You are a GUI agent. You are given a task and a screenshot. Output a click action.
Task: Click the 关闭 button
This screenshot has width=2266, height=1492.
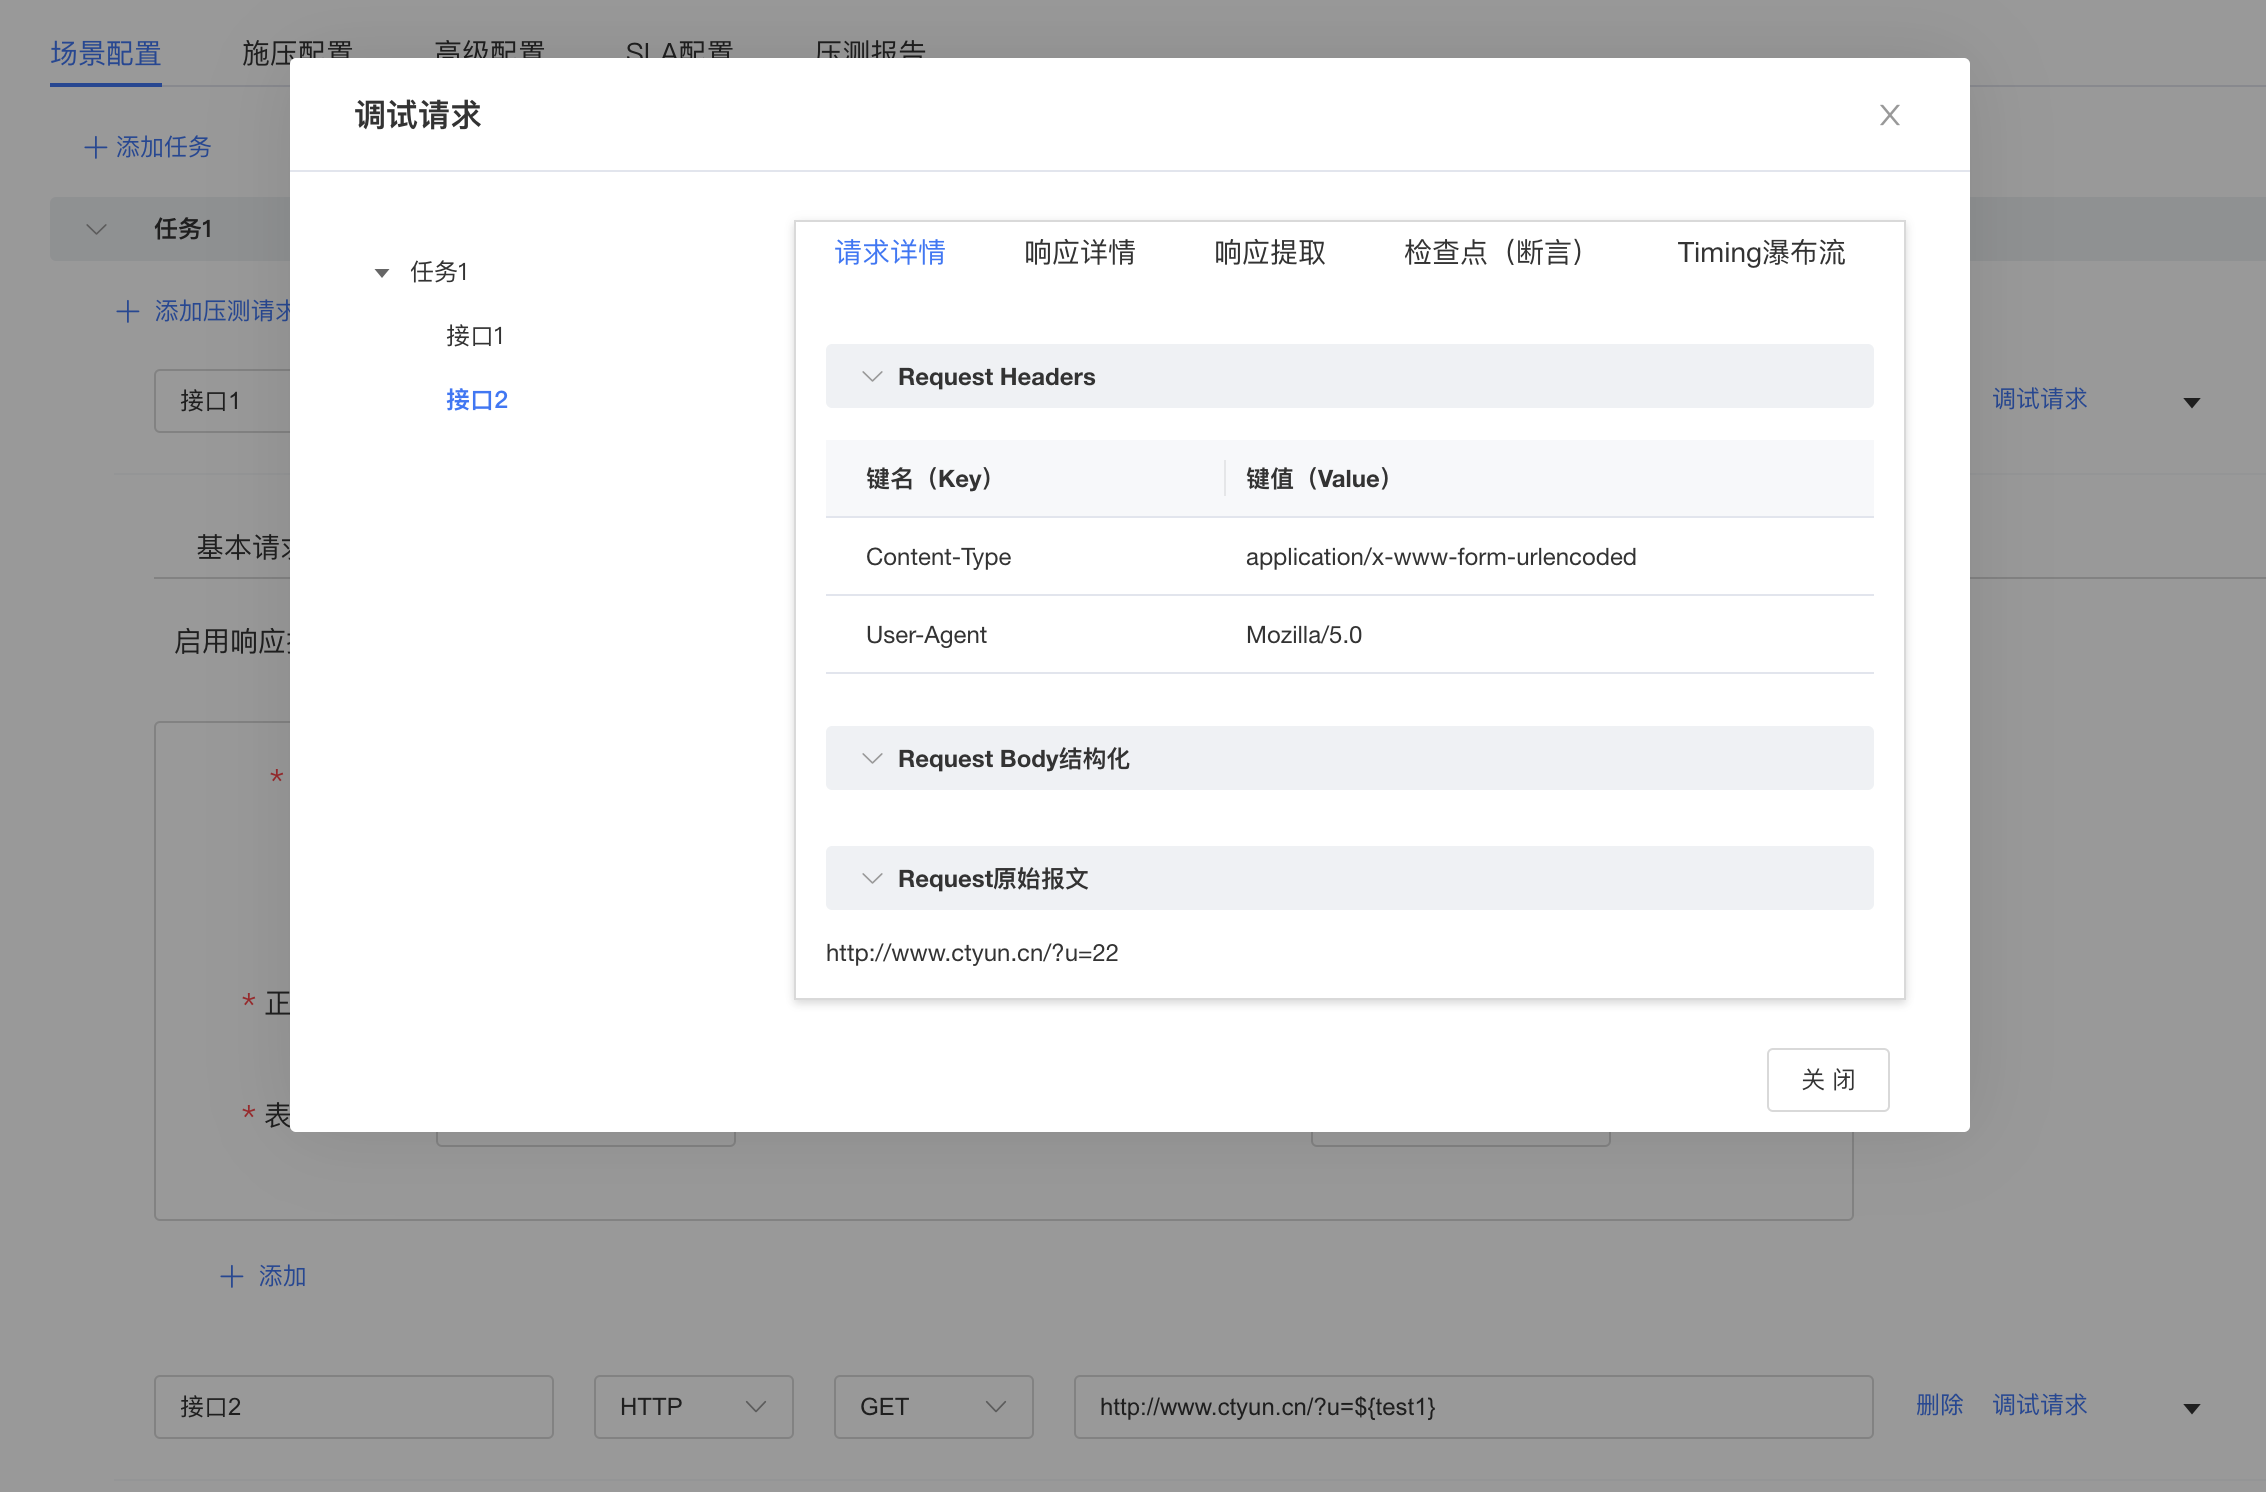pyautogui.click(x=1827, y=1080)
